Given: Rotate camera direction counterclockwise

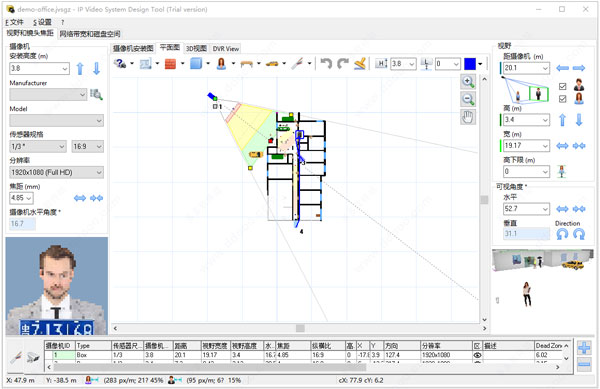Looking at the screenshot, I should tap(562, 234).
